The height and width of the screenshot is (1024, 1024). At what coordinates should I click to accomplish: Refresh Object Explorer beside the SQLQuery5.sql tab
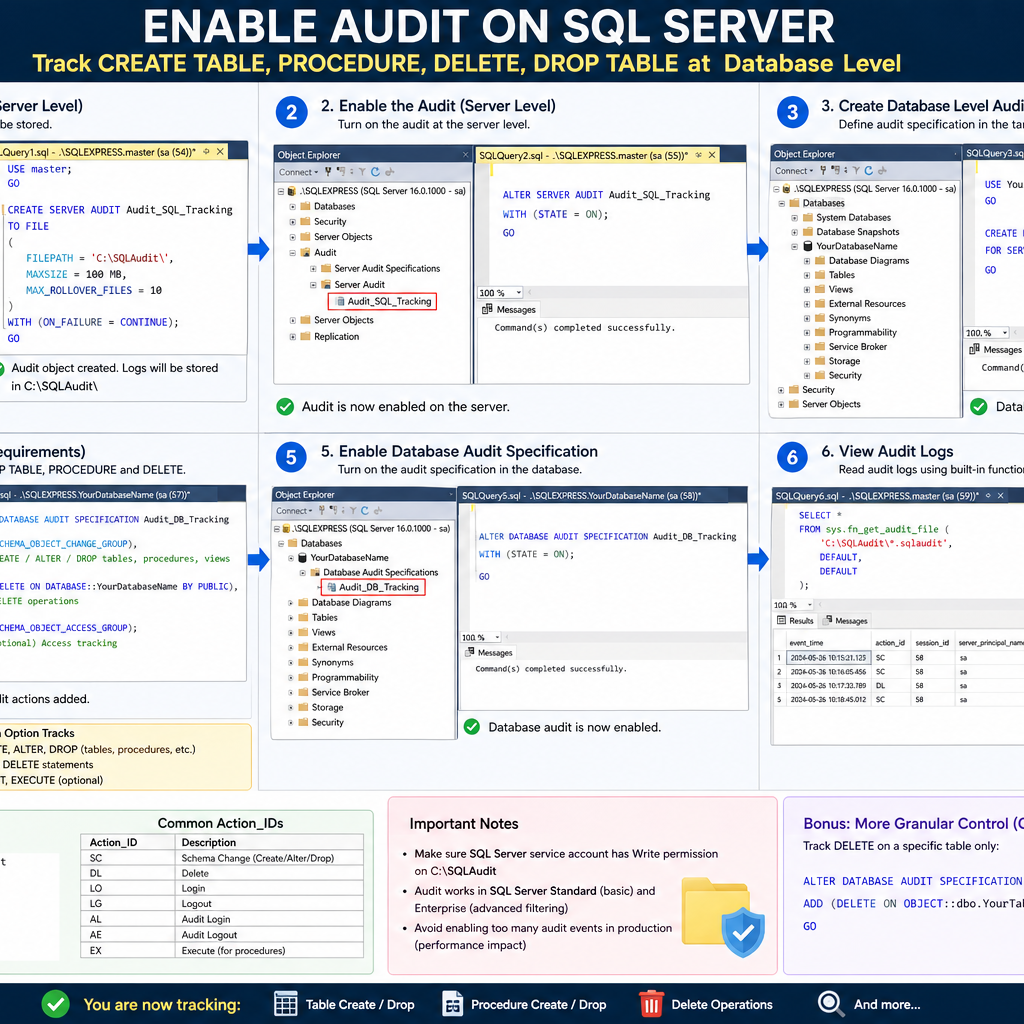click(364, 511)
